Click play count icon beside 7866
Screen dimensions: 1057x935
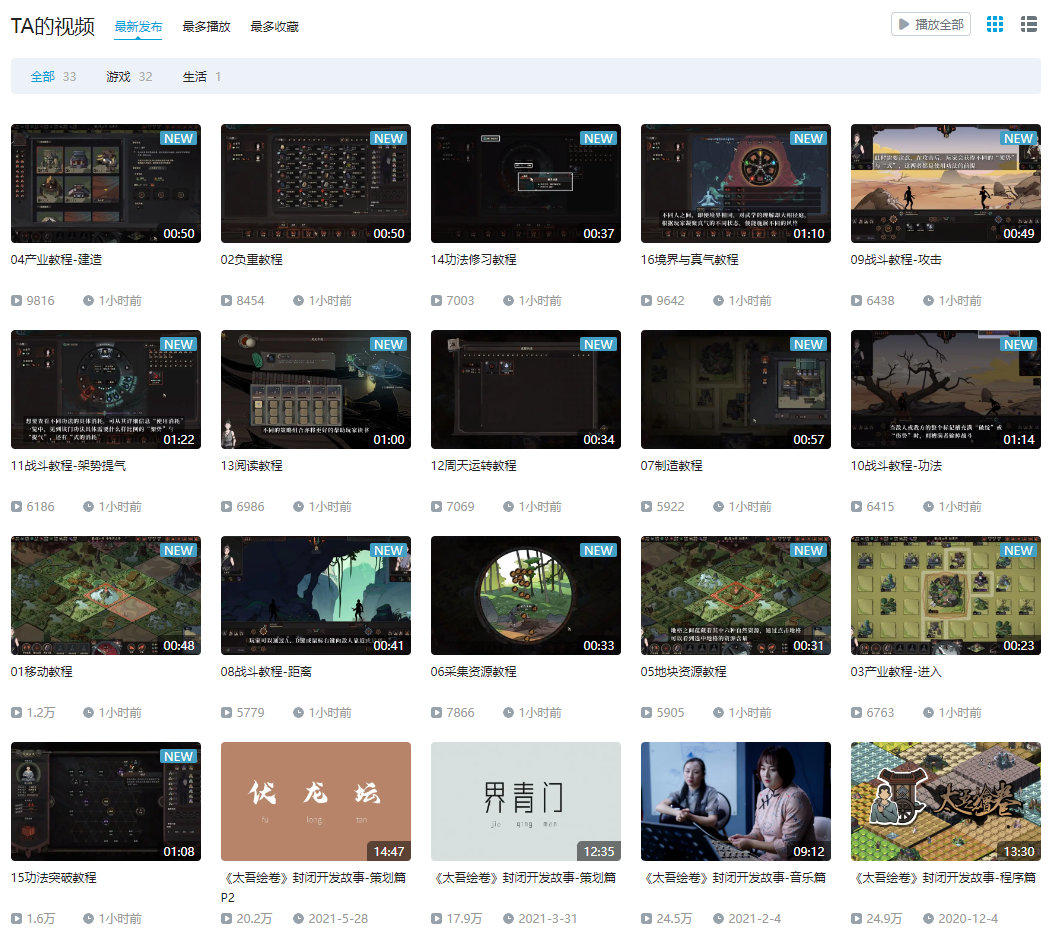tap(436, 713)
